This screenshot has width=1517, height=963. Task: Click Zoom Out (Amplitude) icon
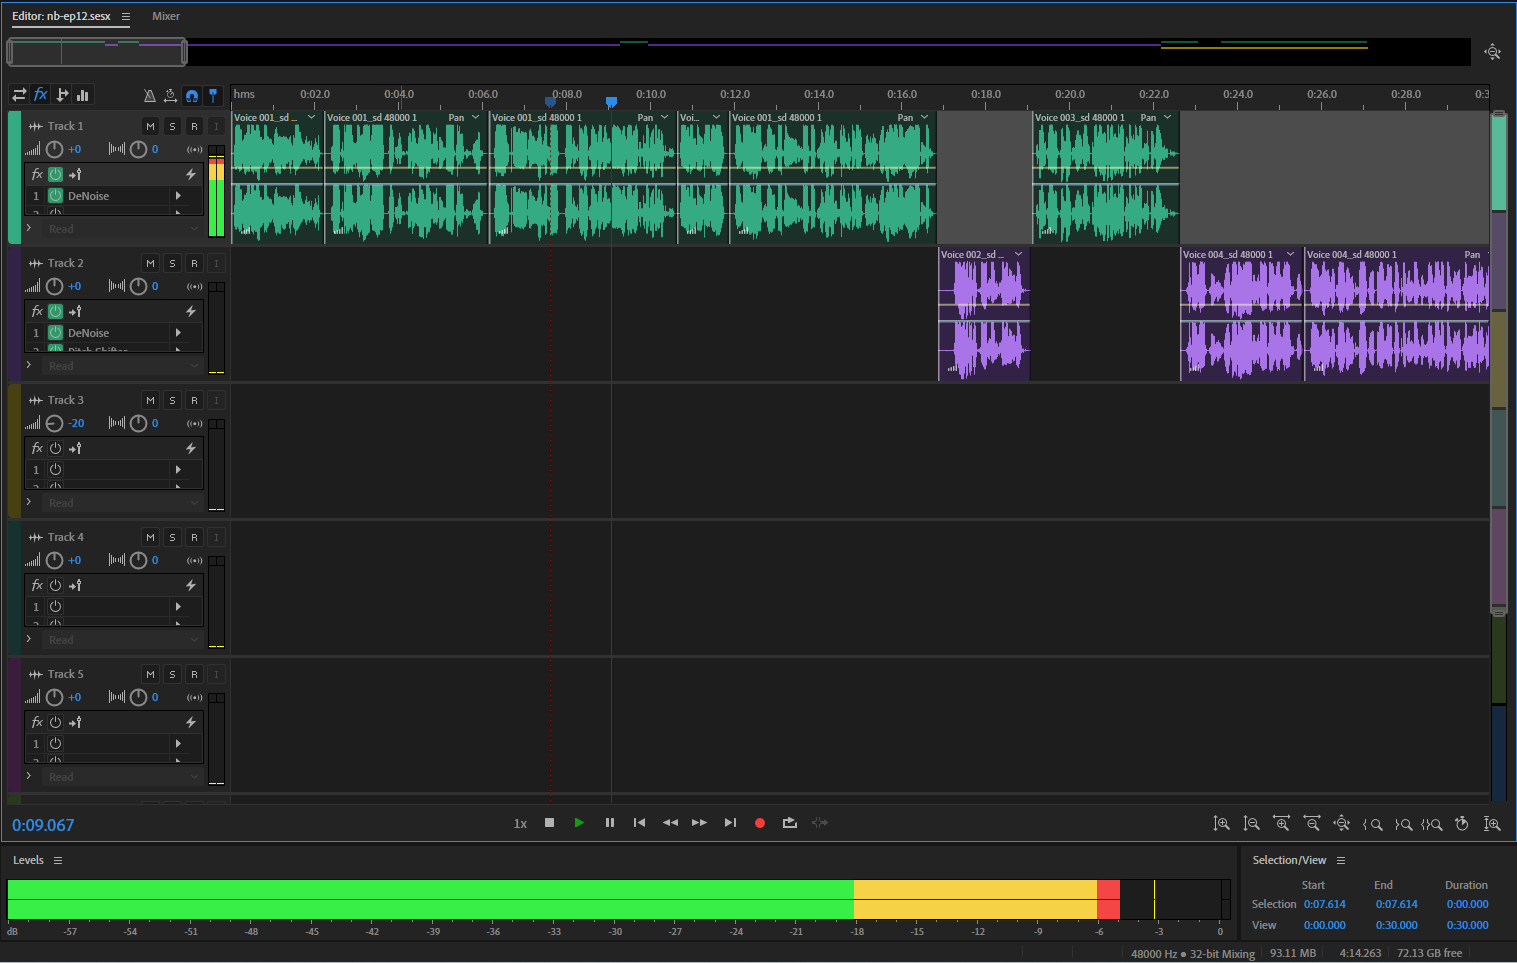point(1251,824)
